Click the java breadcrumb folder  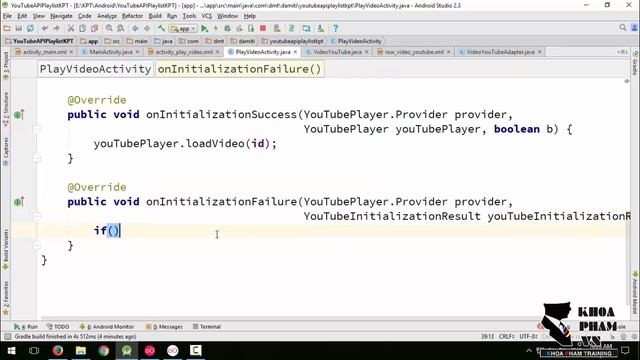(x=163, y=41)
